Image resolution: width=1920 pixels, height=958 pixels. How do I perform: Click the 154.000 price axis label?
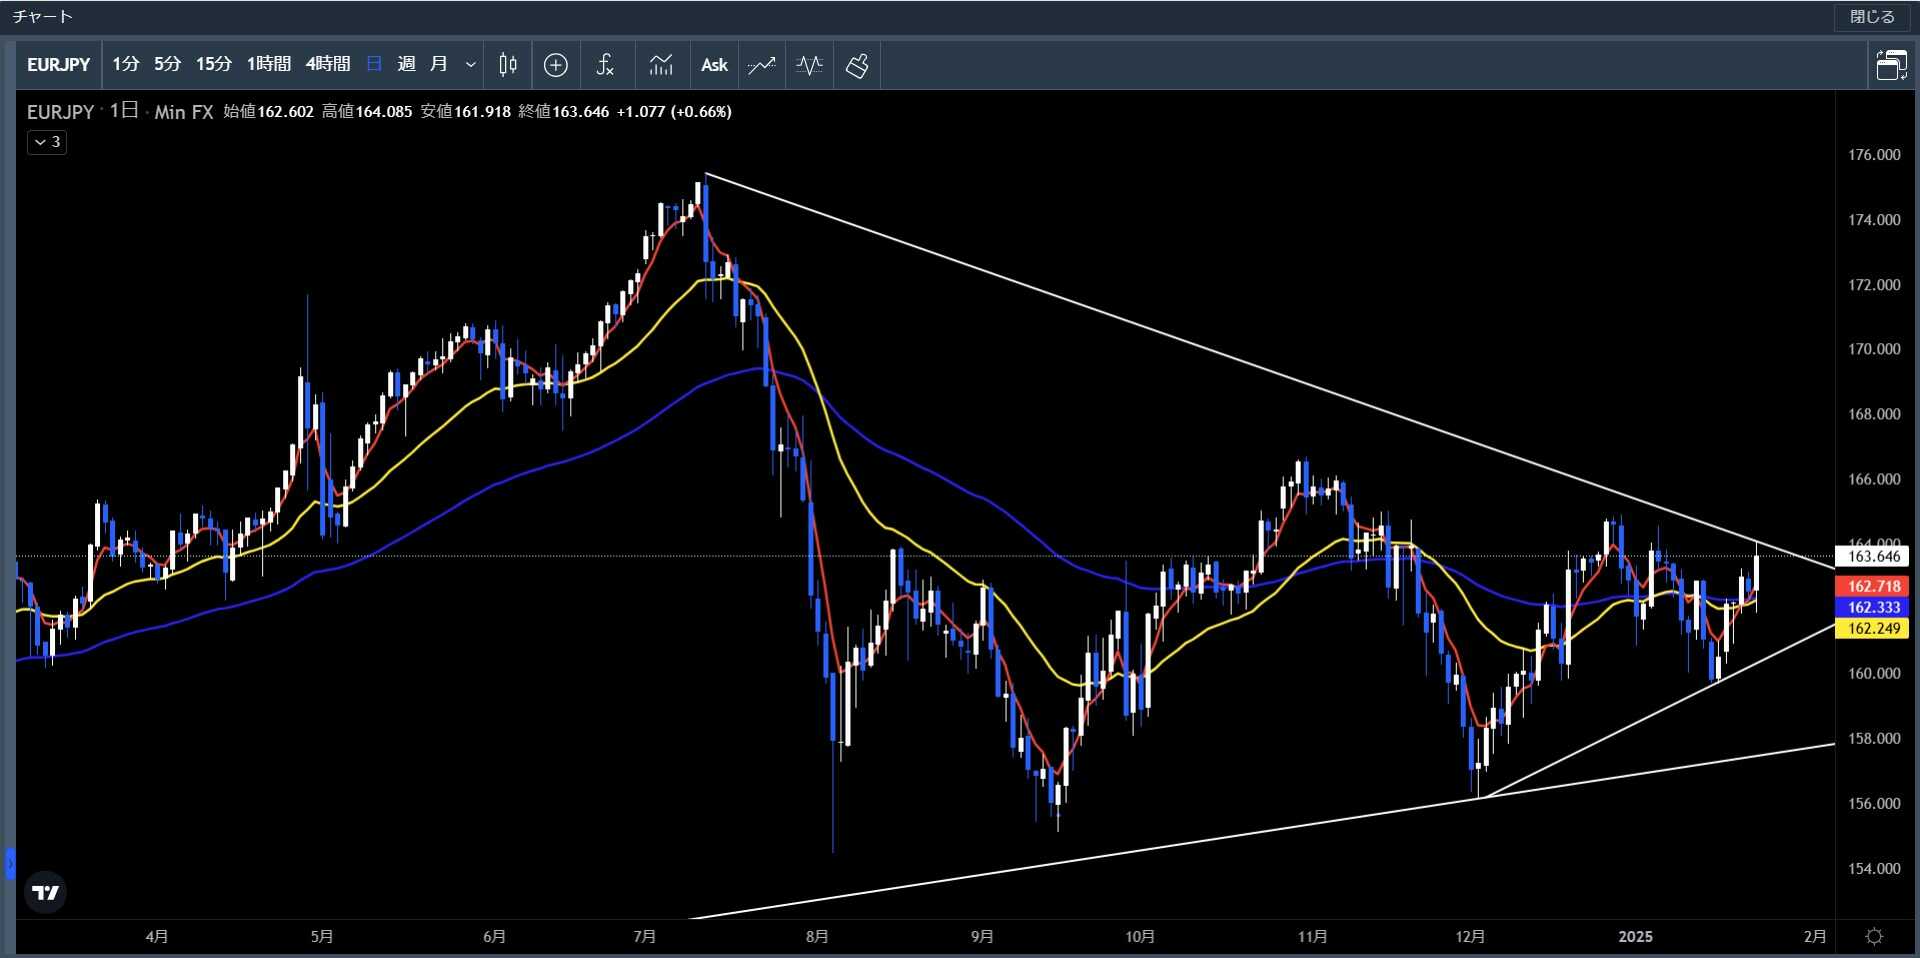click(x=1874, y=868)
